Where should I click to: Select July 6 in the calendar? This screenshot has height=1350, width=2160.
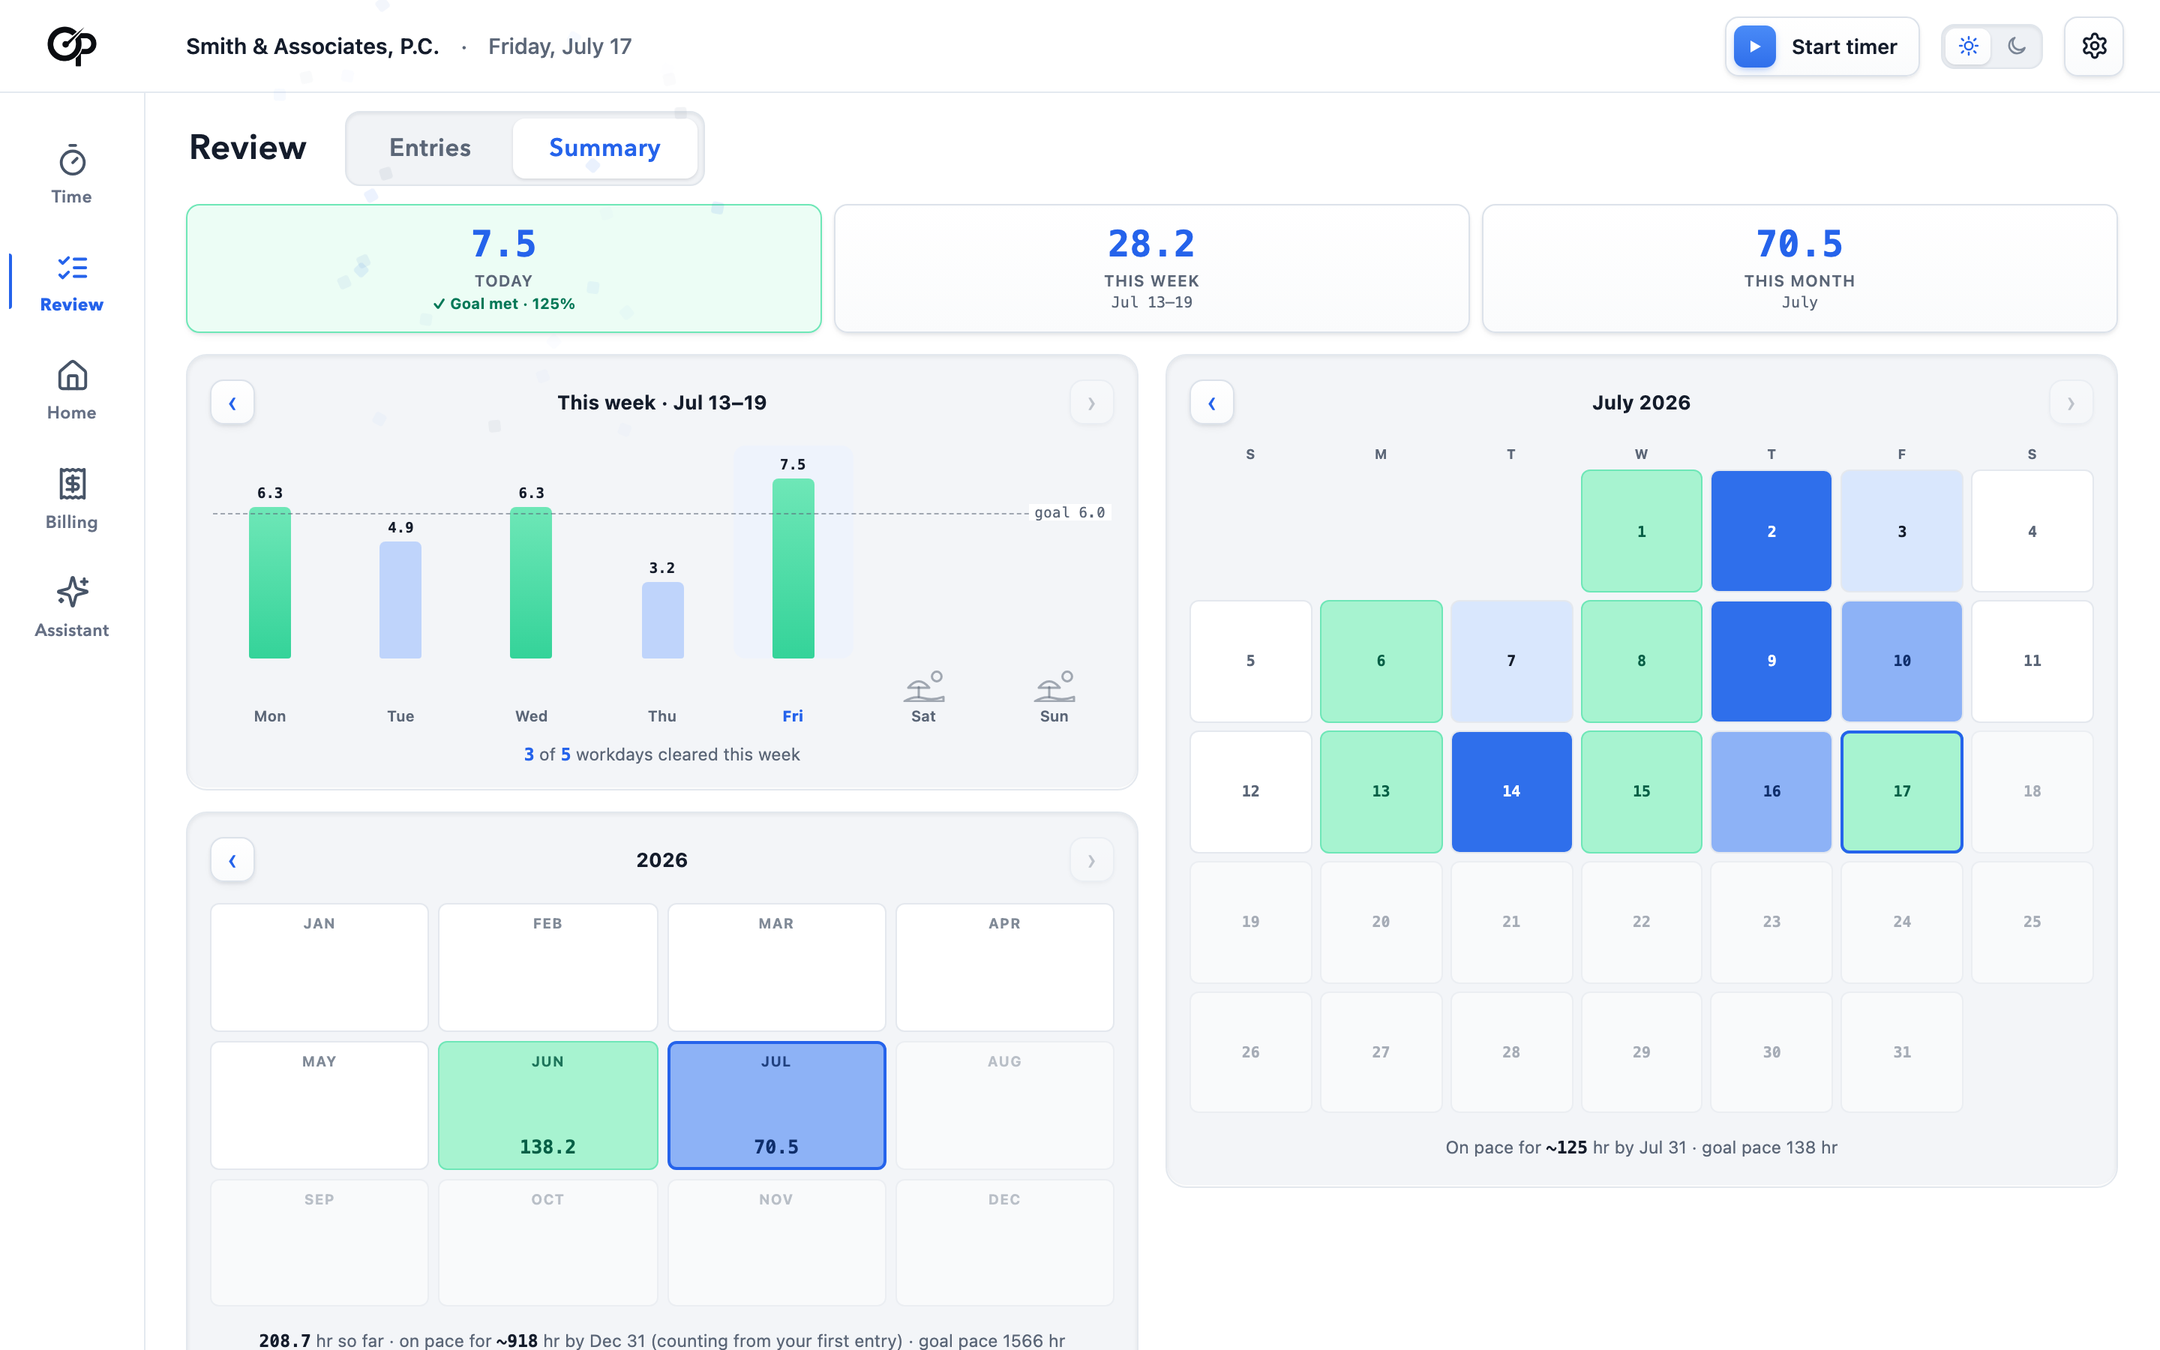click(1381, 661)
